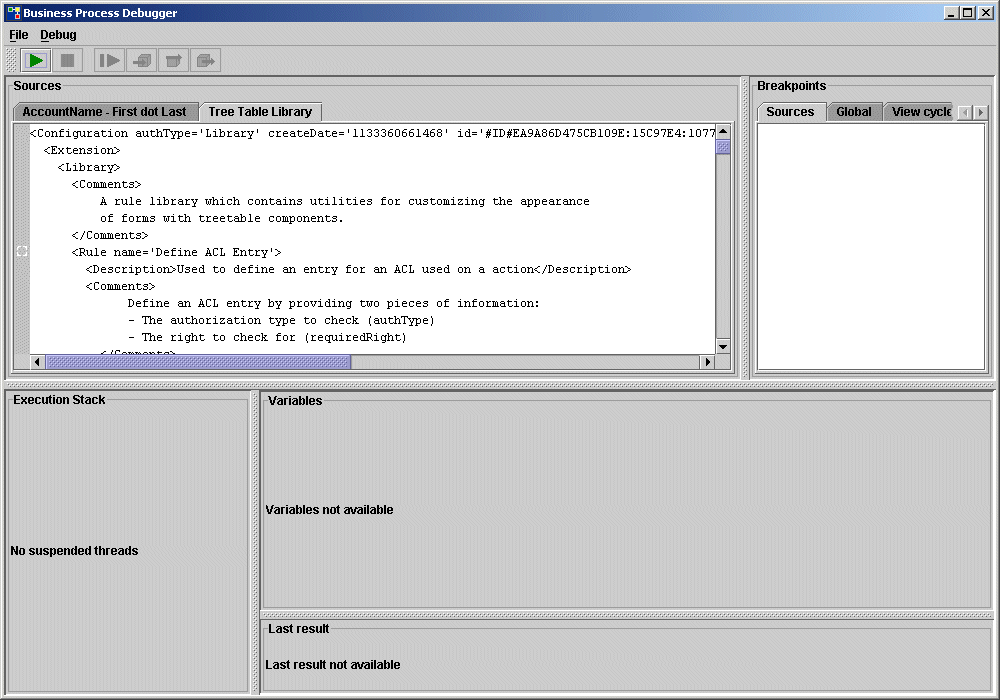Click the vertical scrollbar thumb in Sources
Image resolution: width=1000 pixels, height=700 pixels.
click(723, 147)
